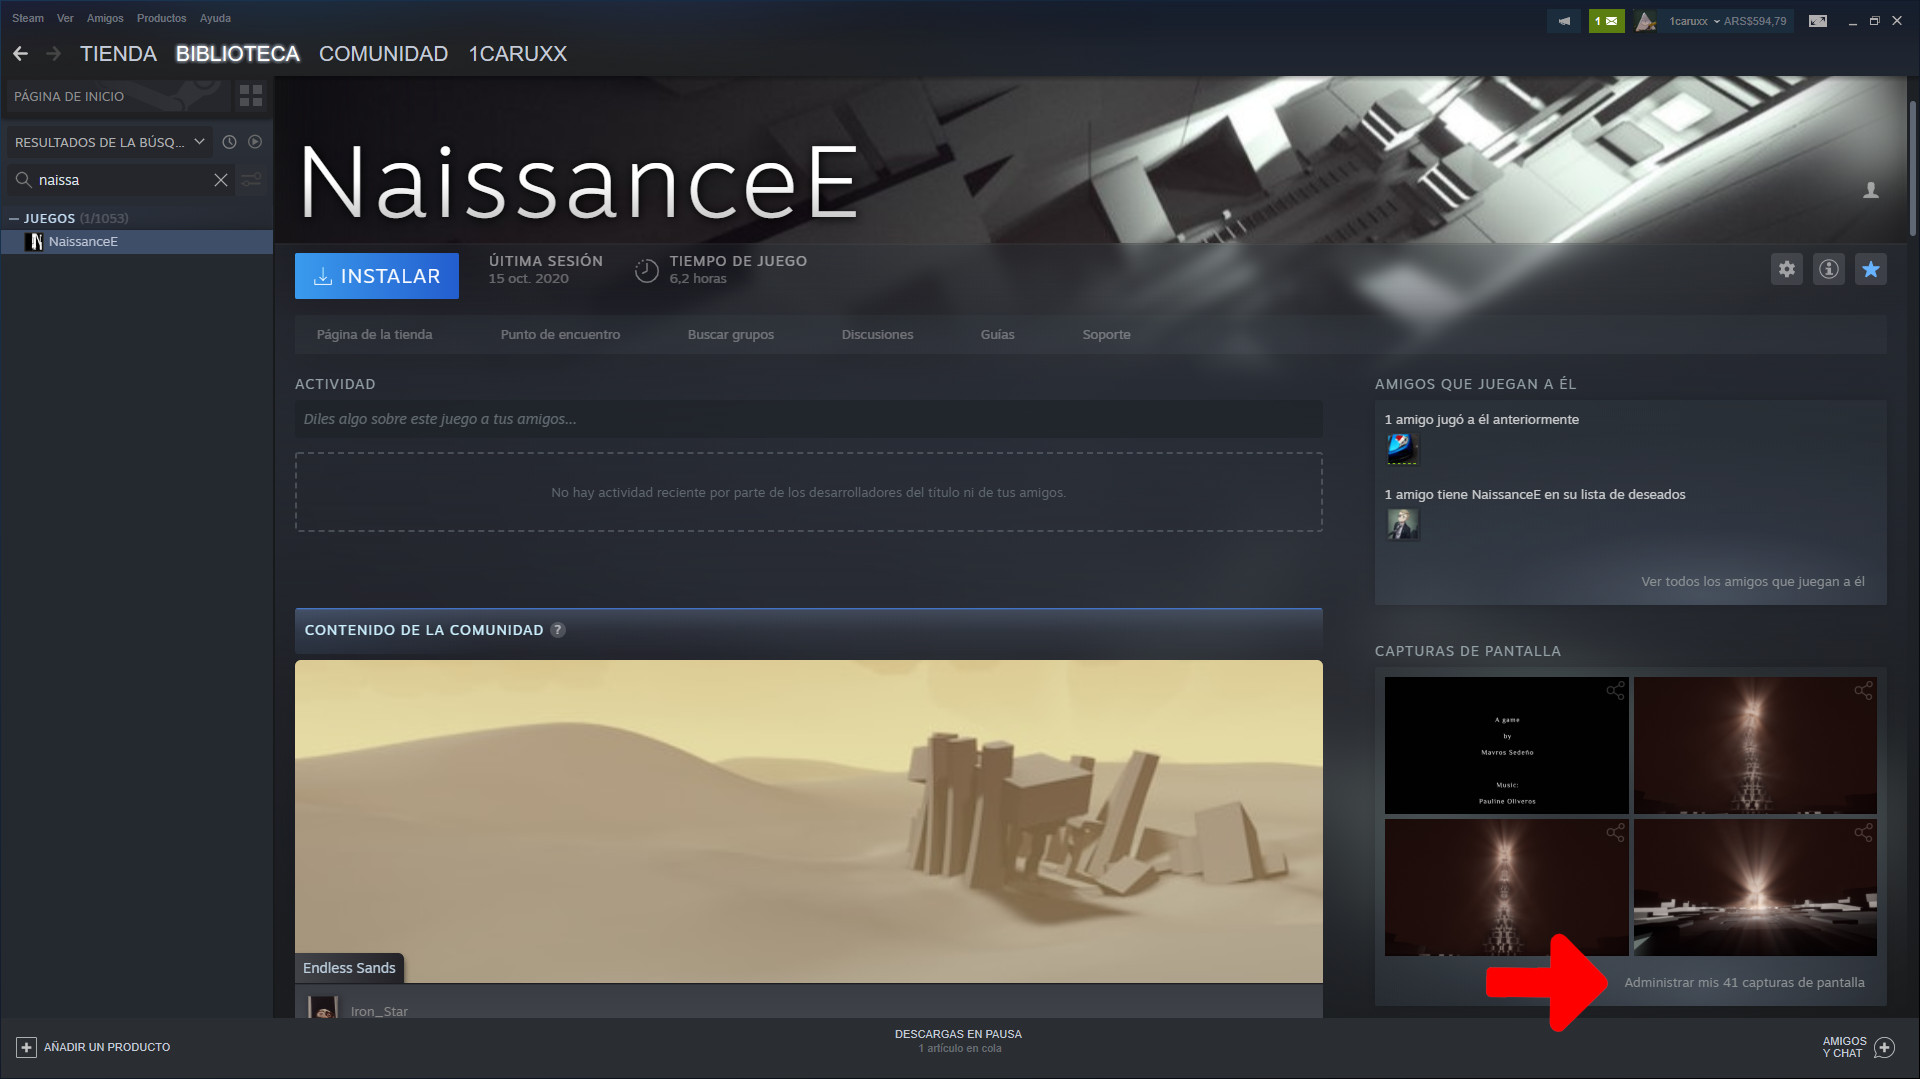The height and width of the screenshot is (1079, 1920).
Task: Open Punto de encuentro link
Action: (x=560, y=335)
